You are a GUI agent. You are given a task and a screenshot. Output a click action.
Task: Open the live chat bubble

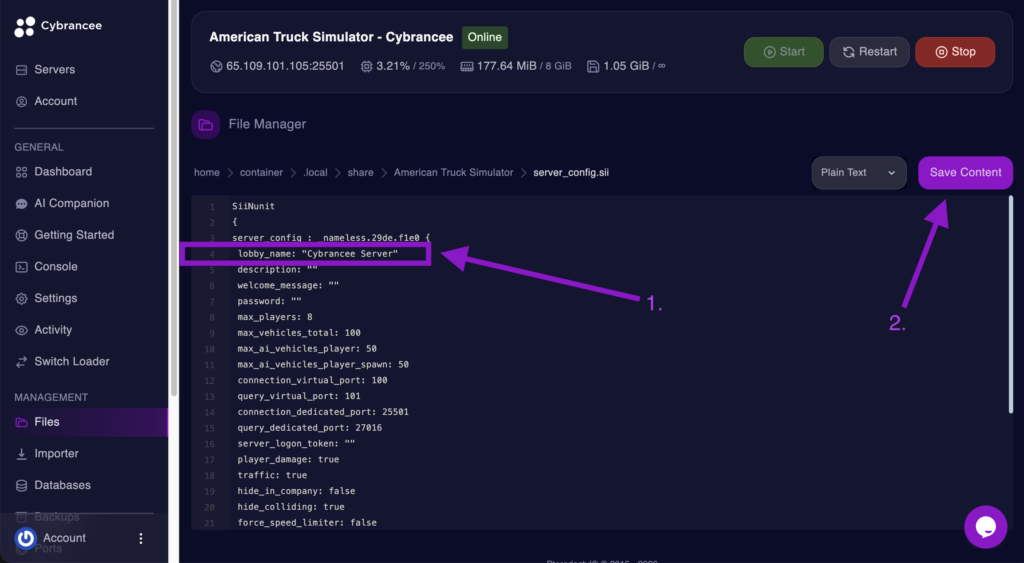(x=985, y=526)
